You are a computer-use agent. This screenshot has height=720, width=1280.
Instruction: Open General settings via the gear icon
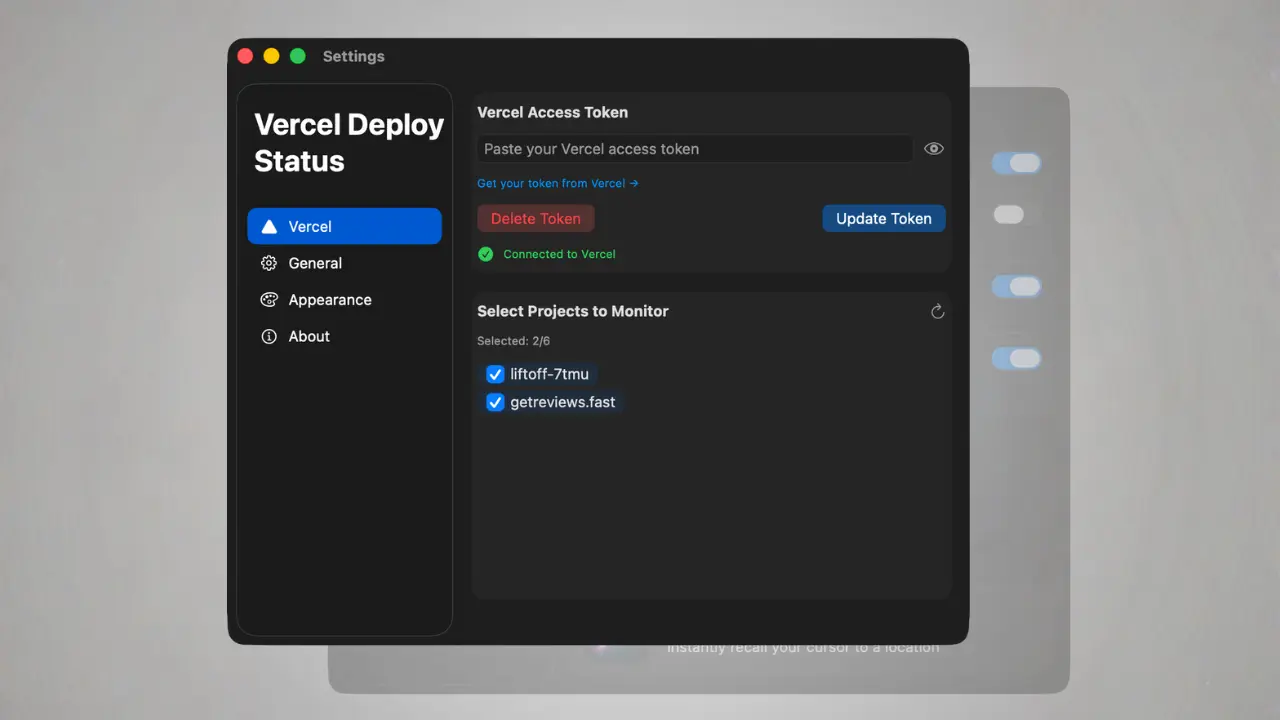[x=268, y=263]
